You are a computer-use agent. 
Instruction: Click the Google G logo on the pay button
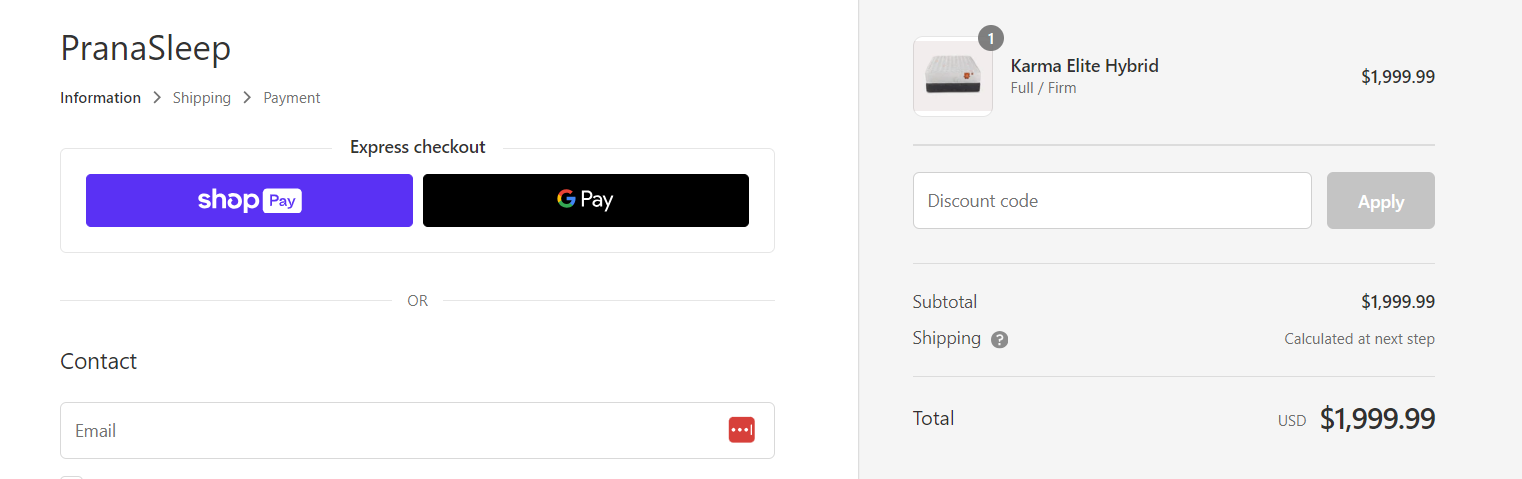pyautogui.click(x=566, y=200)
